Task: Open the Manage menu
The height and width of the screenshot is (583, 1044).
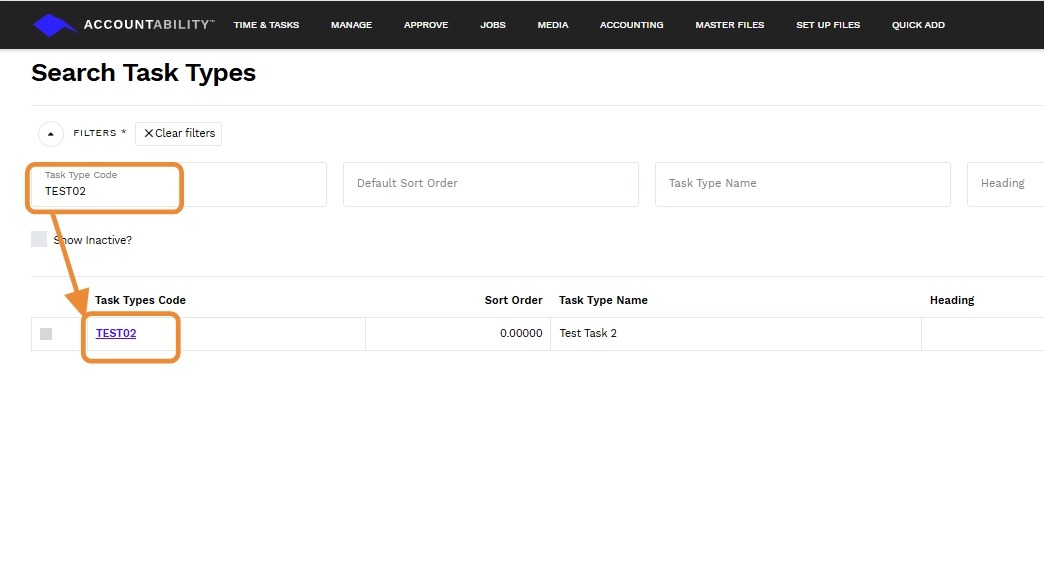Action: [x=351, y=25]
